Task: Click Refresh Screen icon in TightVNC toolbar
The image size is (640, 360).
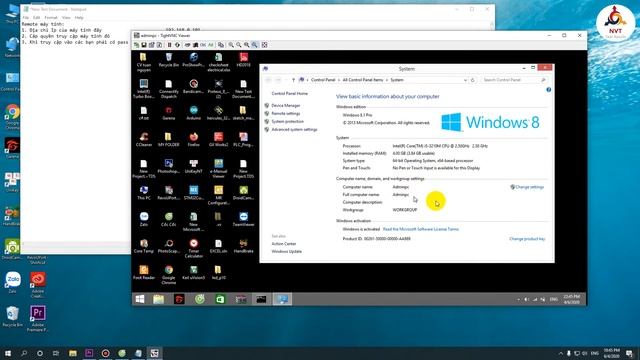Action: (177, 45)
